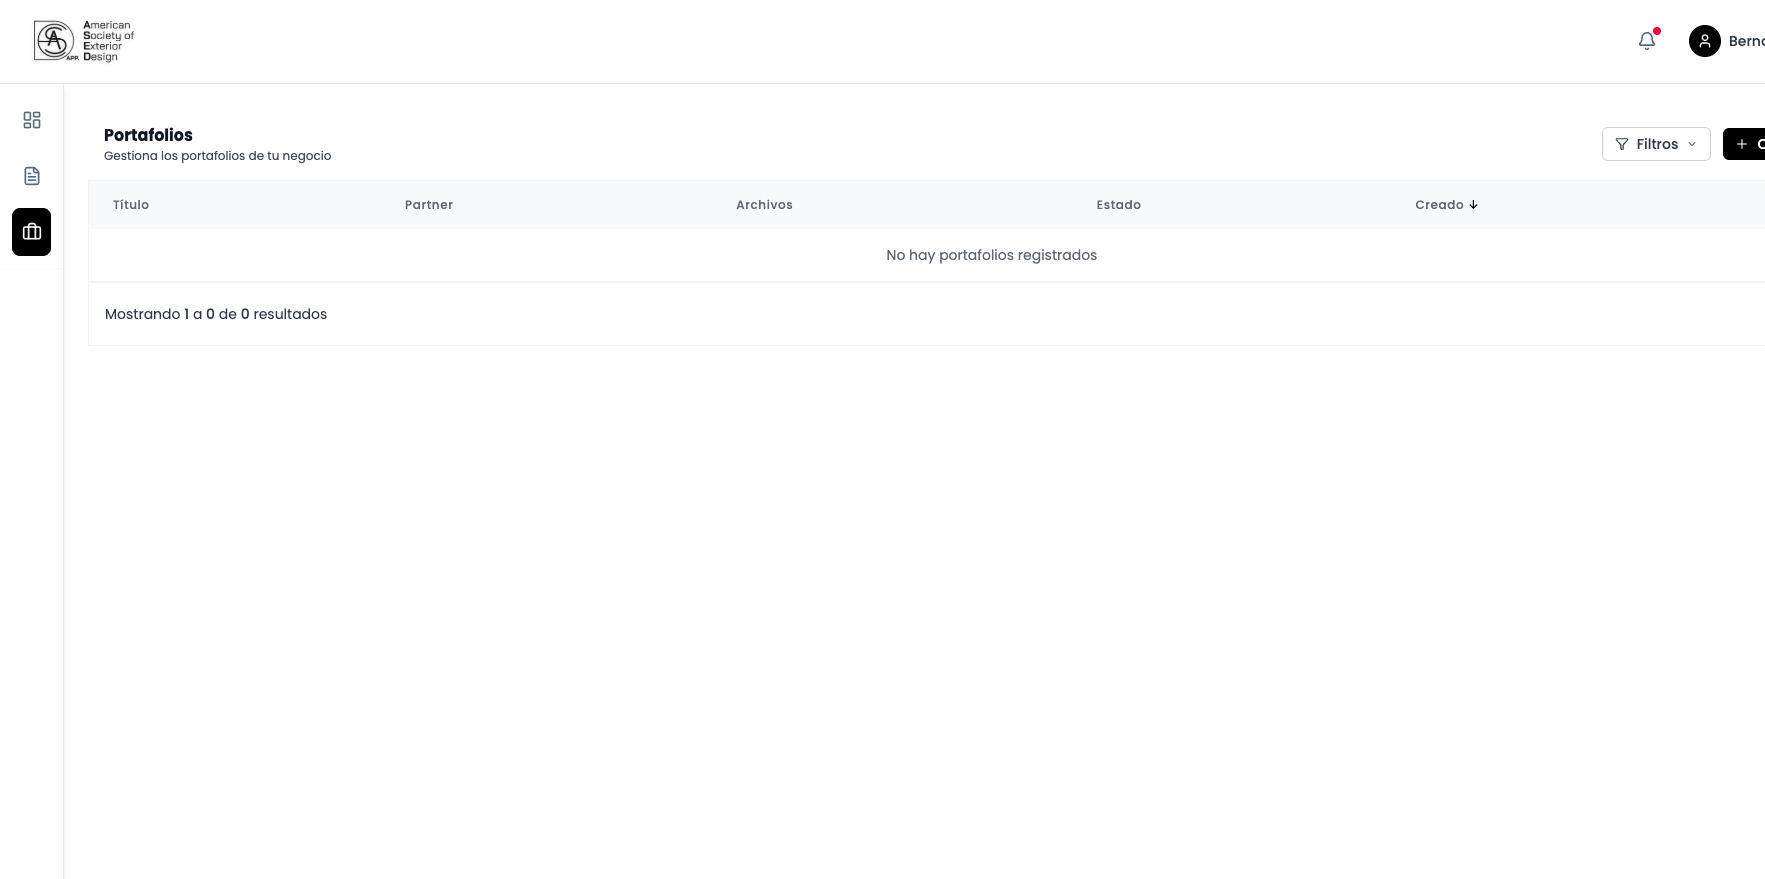Viewport: 1765px width, 879px height.
Task: Select the portfolio briefcase icon in sidebar
Action: pos(32,232)
